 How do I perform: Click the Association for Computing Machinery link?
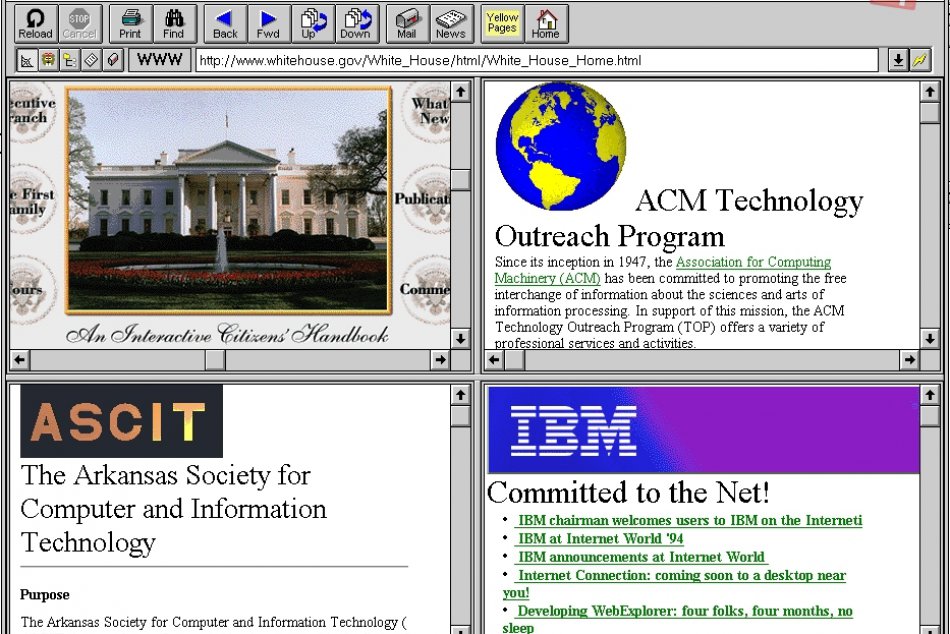click(x=662, y=270)
